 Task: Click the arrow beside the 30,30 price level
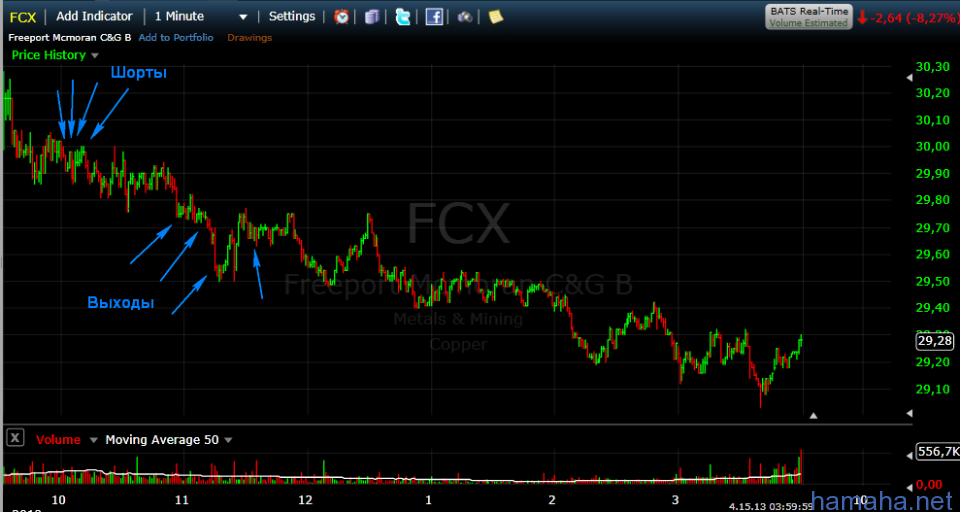pos(909,79)
